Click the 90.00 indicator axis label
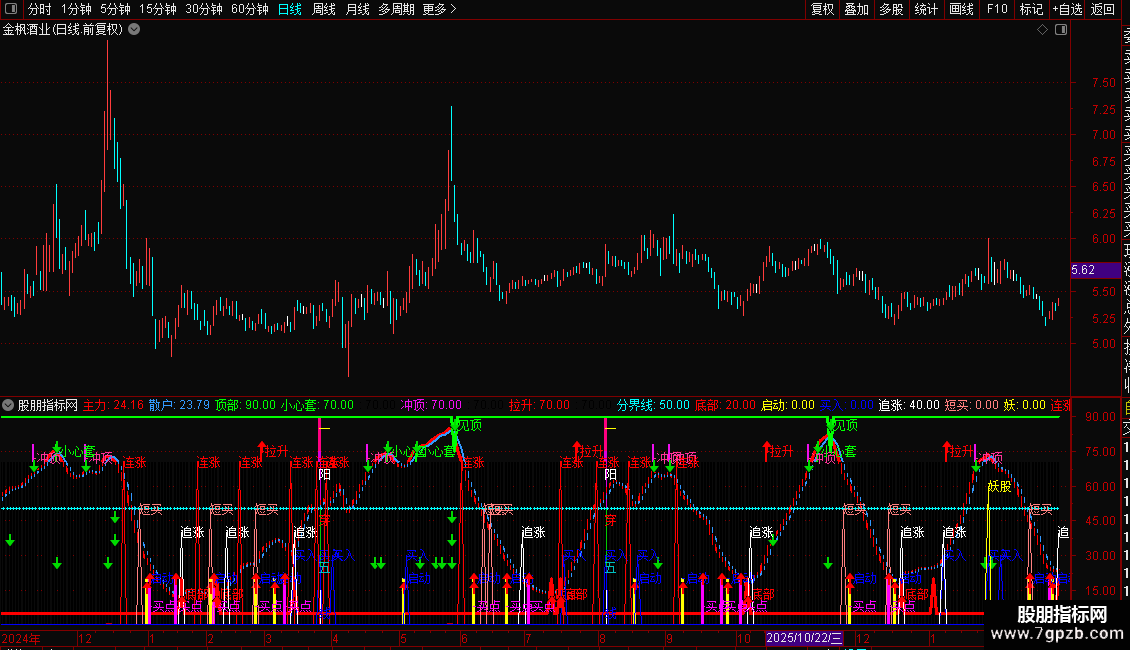 1100,417
